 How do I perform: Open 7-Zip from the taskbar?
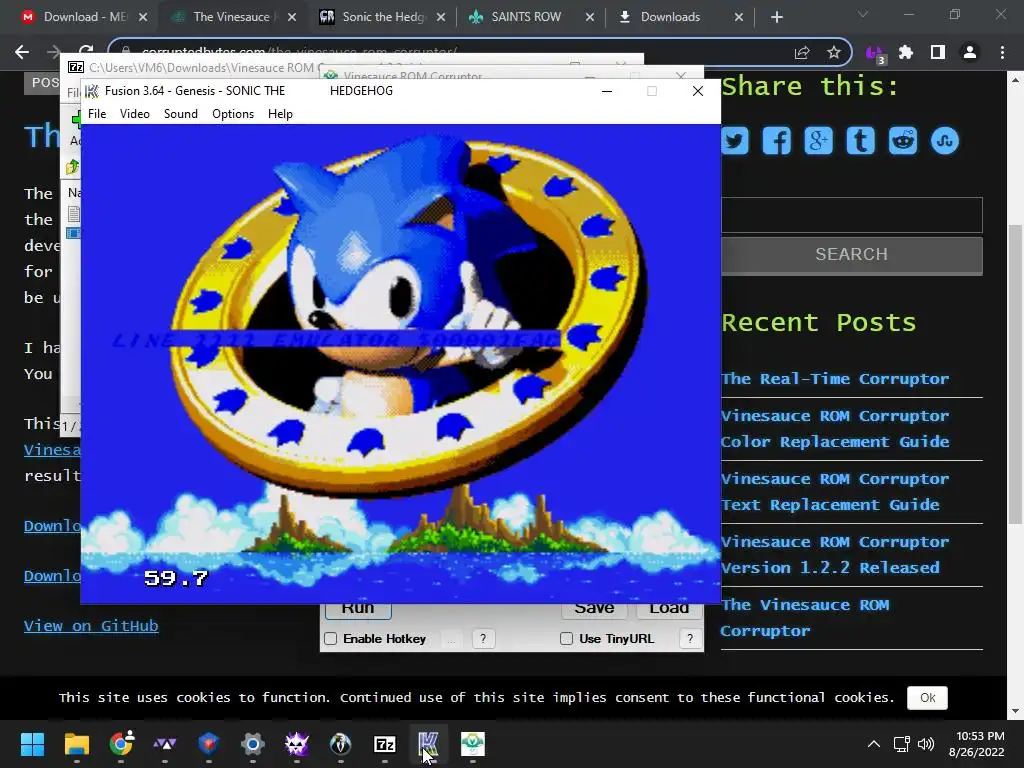click(x=385, y=744)
